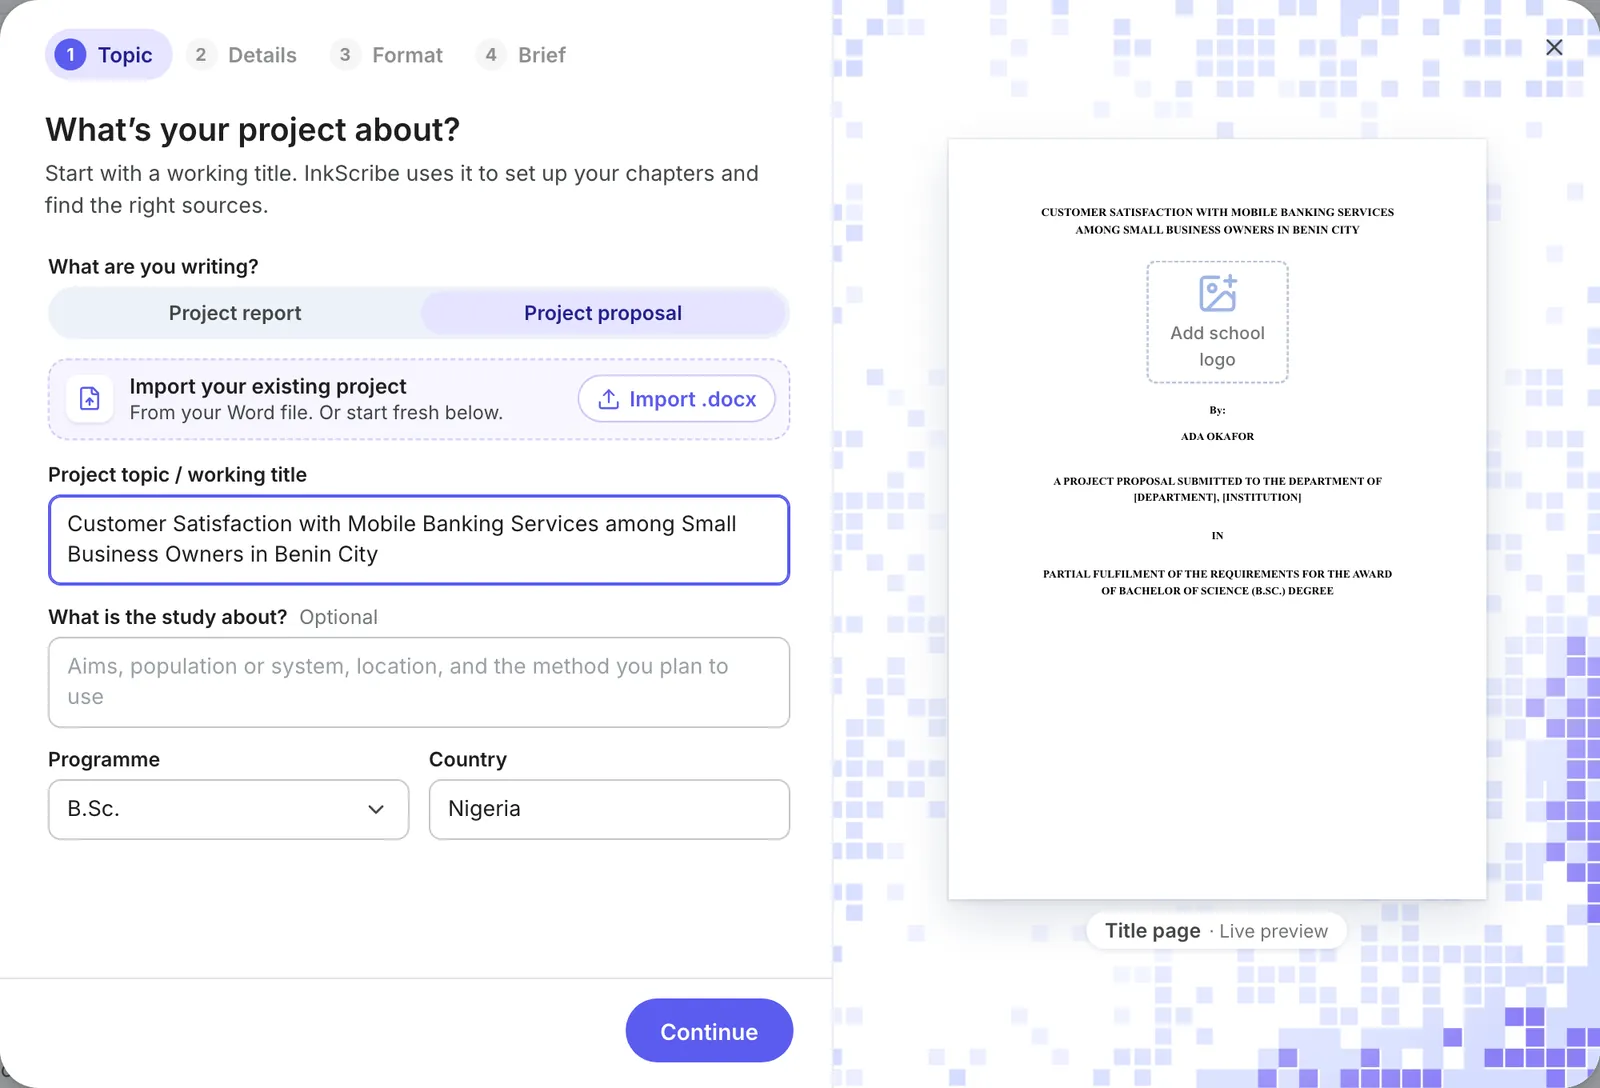Click the Import .docx button
Viewport: 1600px width, 1088px height.
(677, 399)
